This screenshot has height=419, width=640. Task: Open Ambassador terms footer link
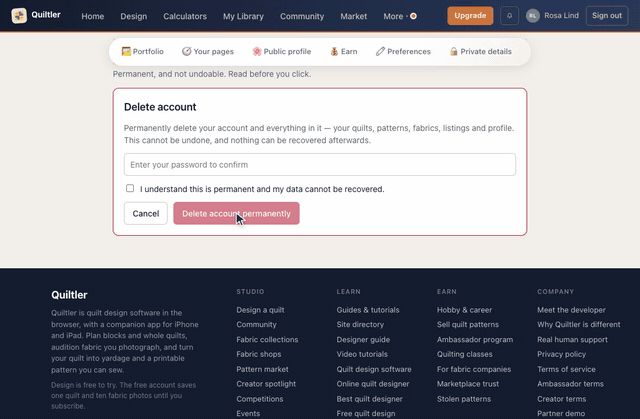[x=570, y=384]
